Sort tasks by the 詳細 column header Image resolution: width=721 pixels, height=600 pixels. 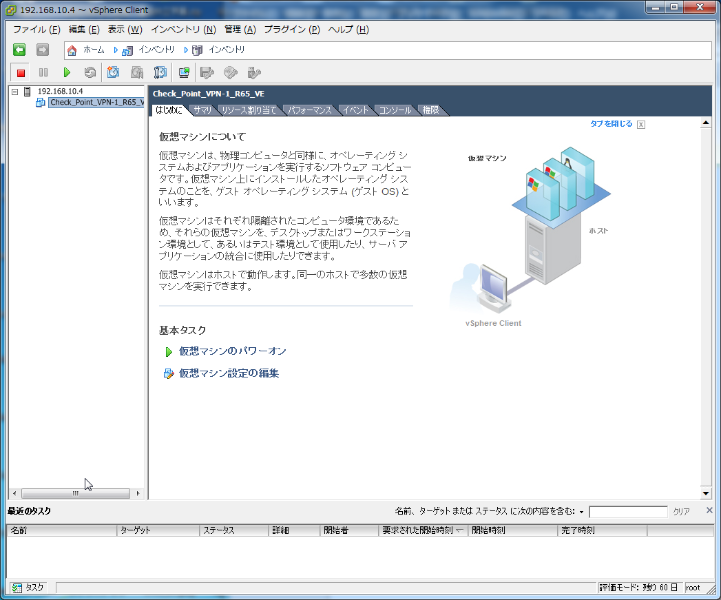click(294, 531)
